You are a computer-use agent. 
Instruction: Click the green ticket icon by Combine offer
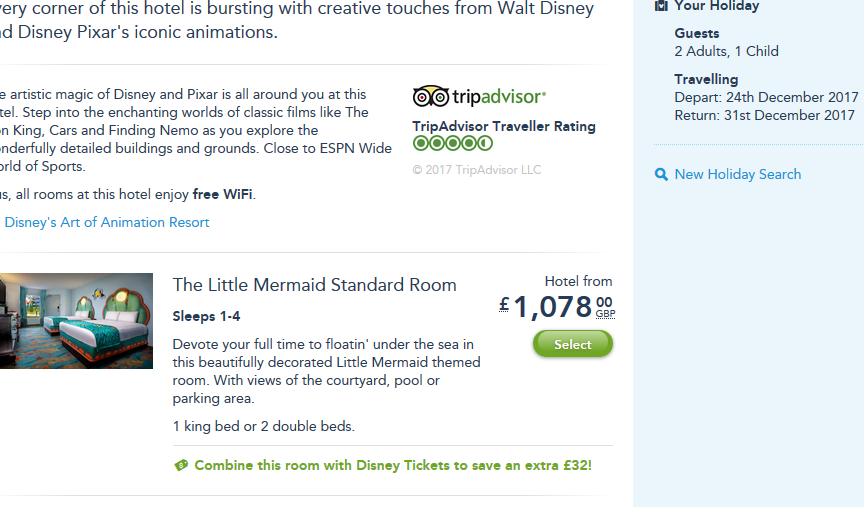click(181, 466)
